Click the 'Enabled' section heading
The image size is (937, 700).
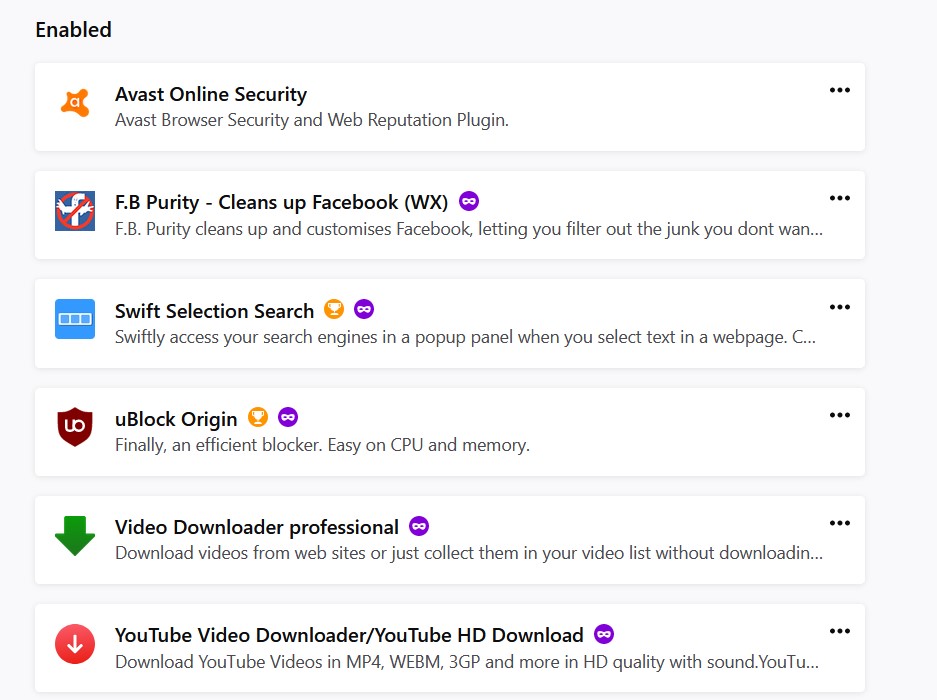(74, 30)
